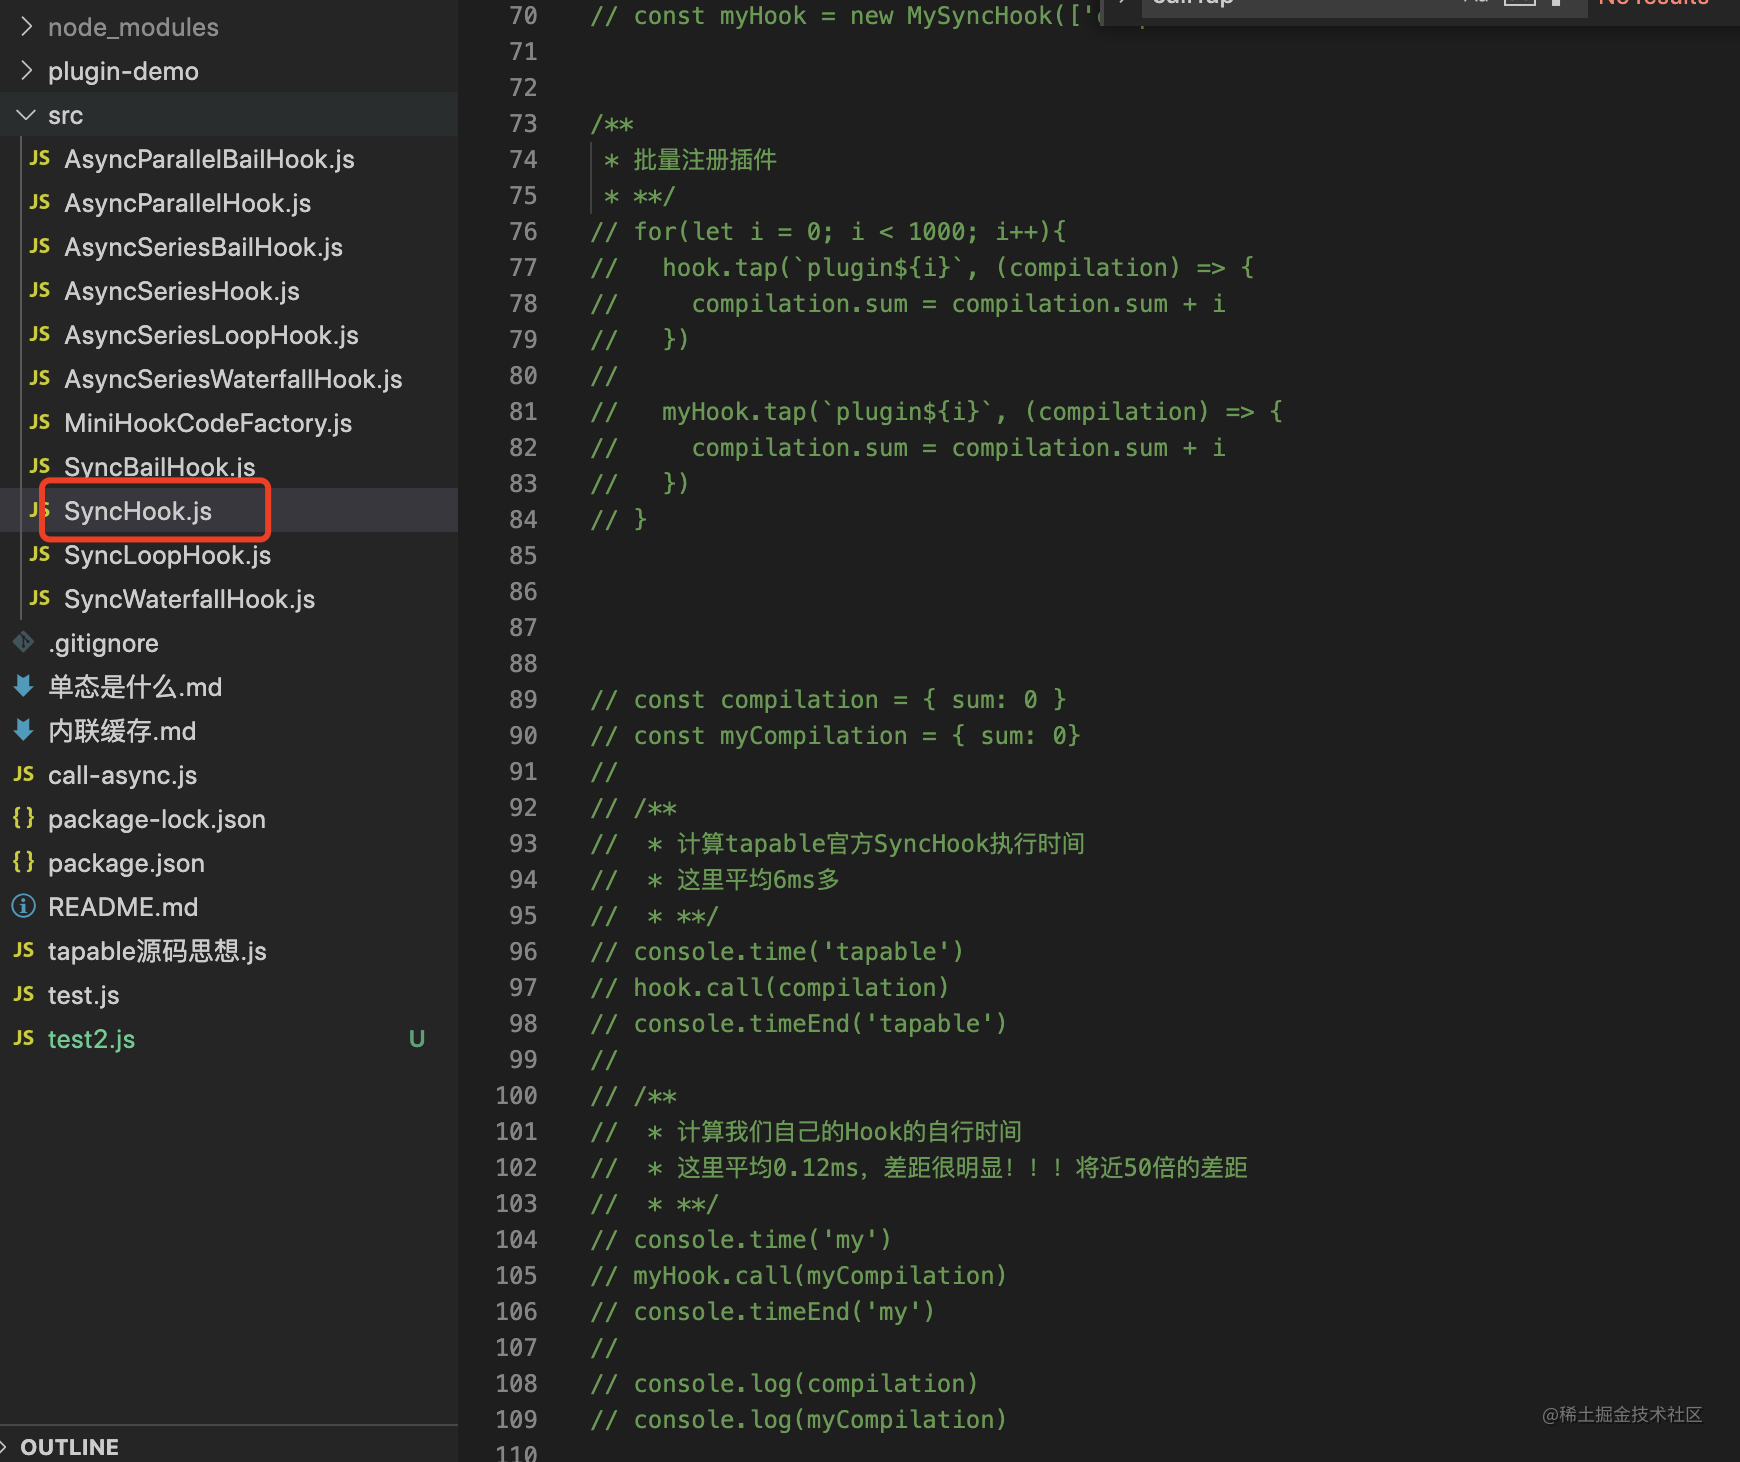
Task: Open AsyncParallelHook.js file
Action: [187, 203]
